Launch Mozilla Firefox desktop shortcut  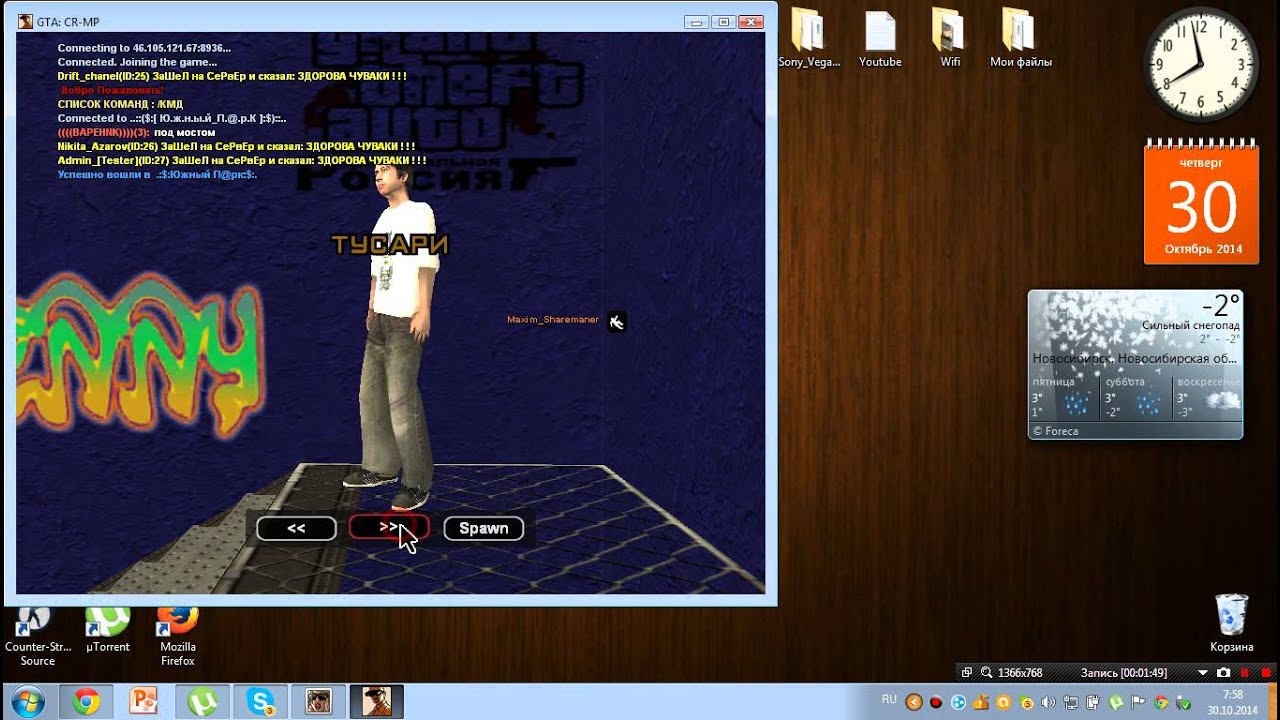[x=178, y=637]
